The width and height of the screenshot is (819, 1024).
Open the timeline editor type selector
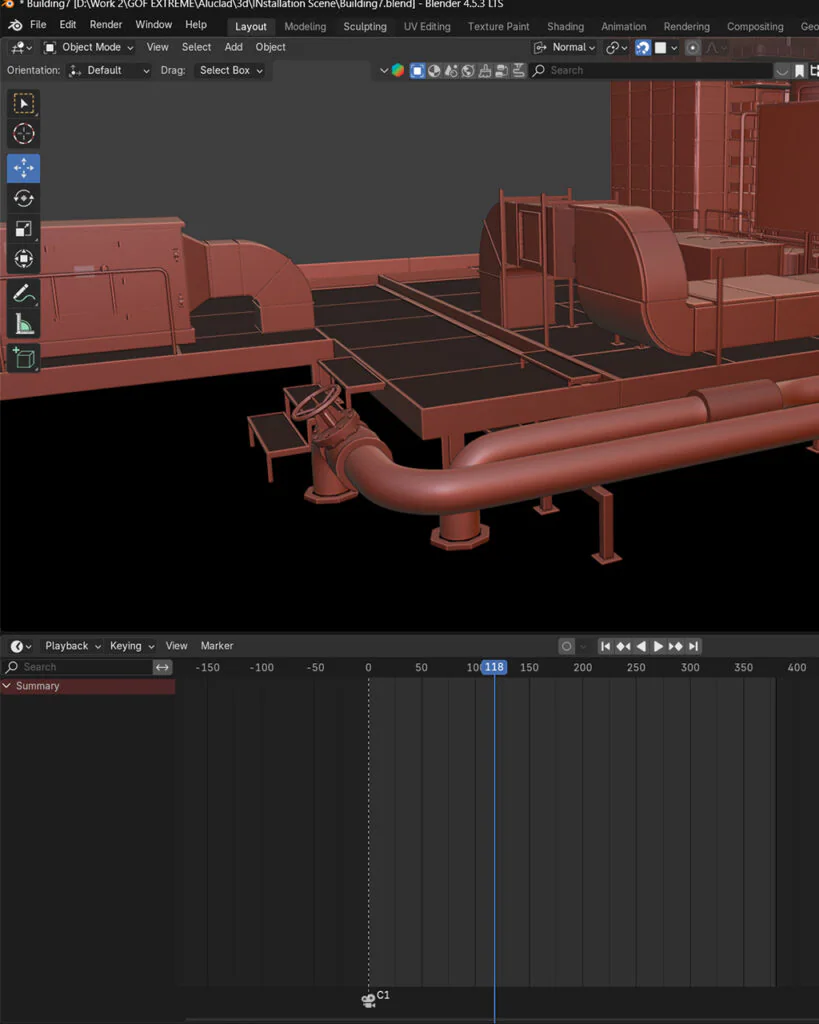click(21, 647)
